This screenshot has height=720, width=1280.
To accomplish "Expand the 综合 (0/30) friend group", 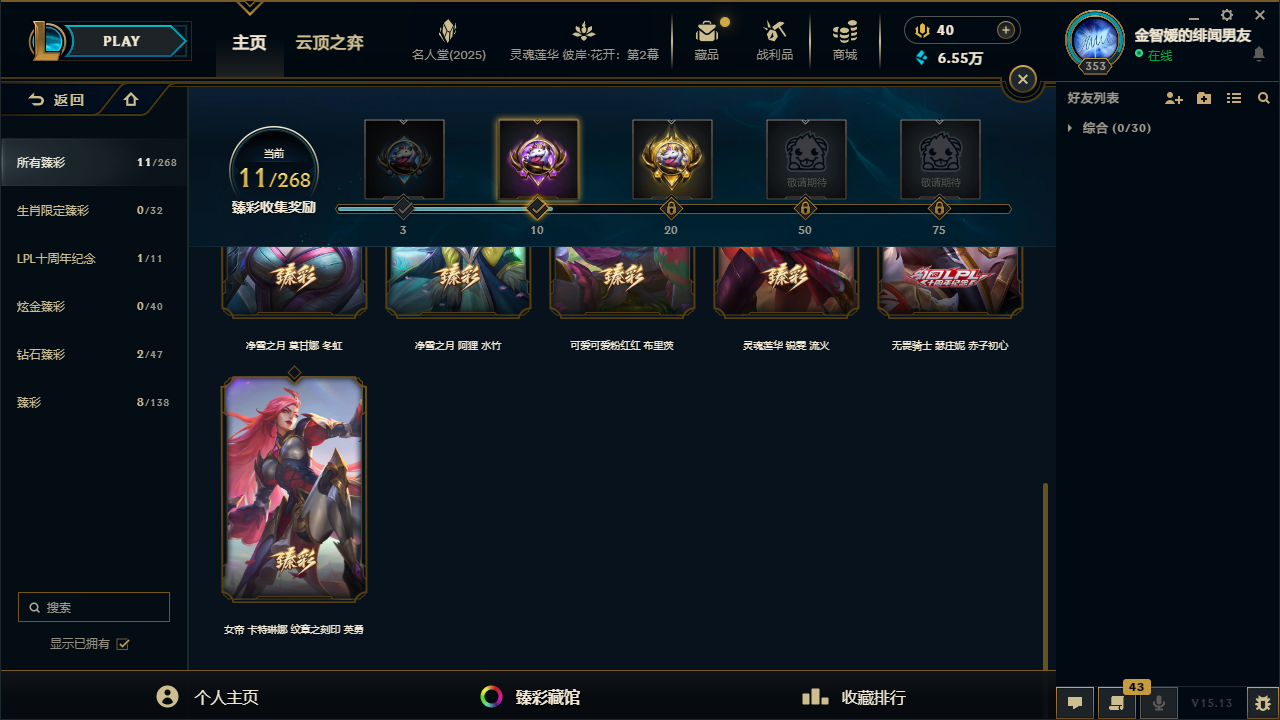I will click(x=1110, y=128).
